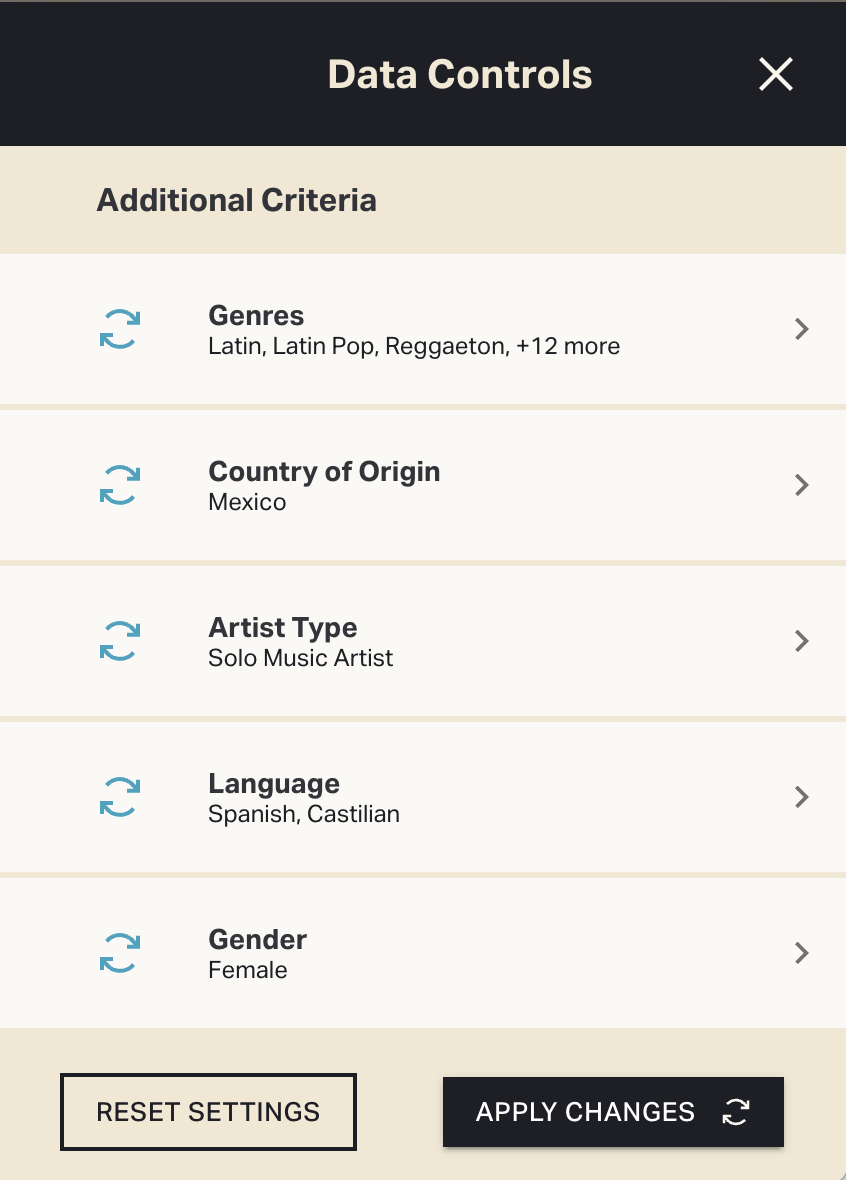This screenshot has height=1180, width=846.
Task: Click the Female gender value text
Action: coord(248,970)
